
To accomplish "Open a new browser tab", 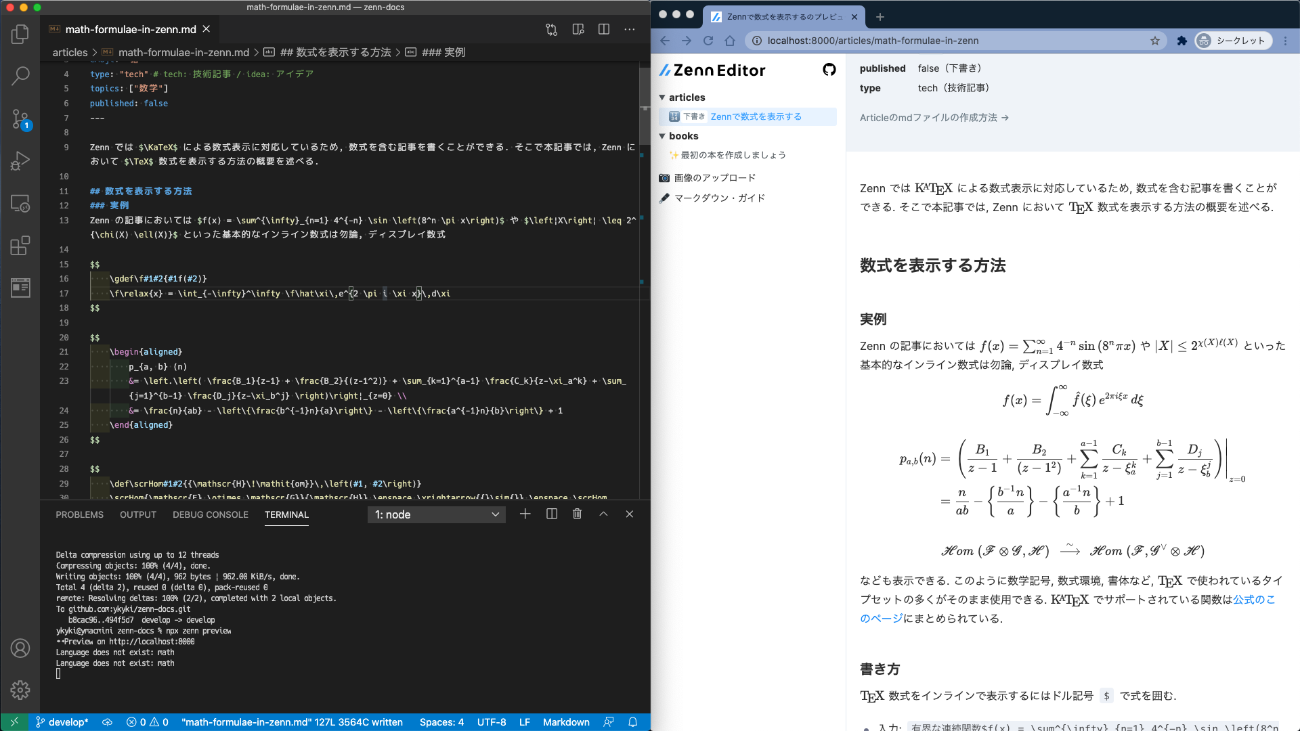I will tap(880, 16).
